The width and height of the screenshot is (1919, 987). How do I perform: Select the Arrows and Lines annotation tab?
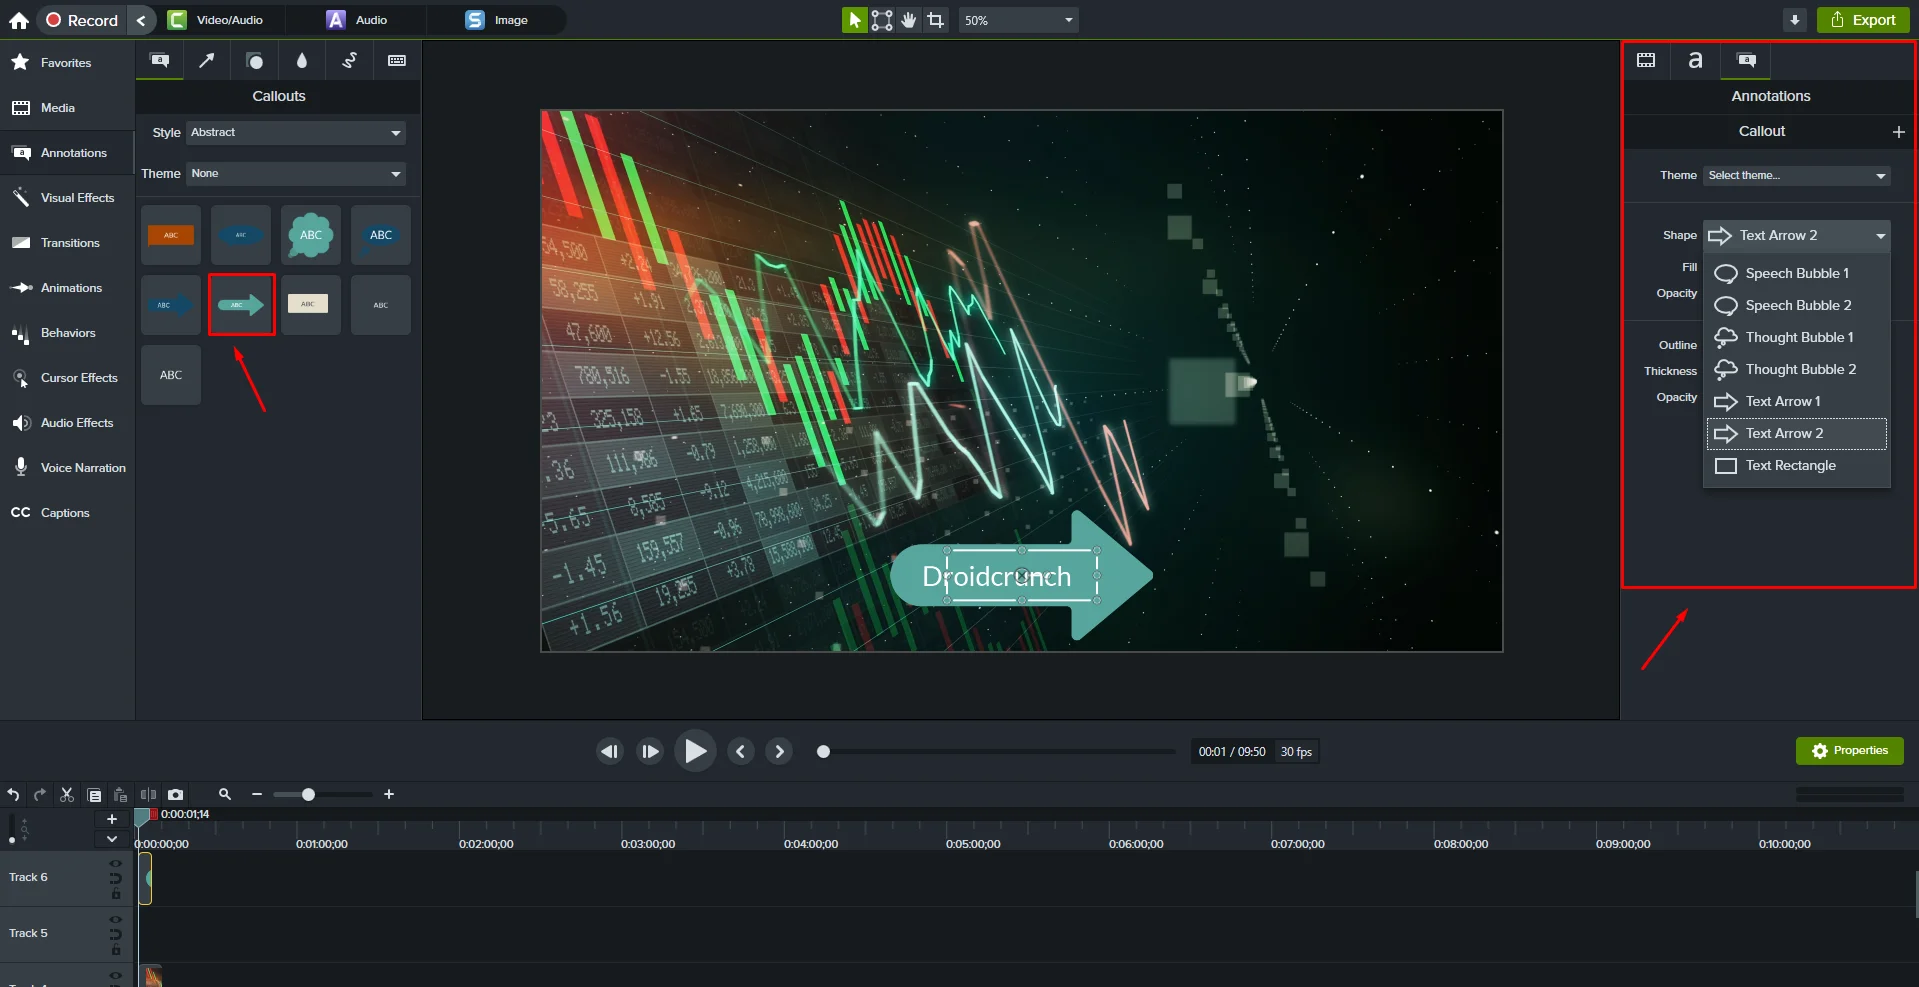tap(207, 61)
